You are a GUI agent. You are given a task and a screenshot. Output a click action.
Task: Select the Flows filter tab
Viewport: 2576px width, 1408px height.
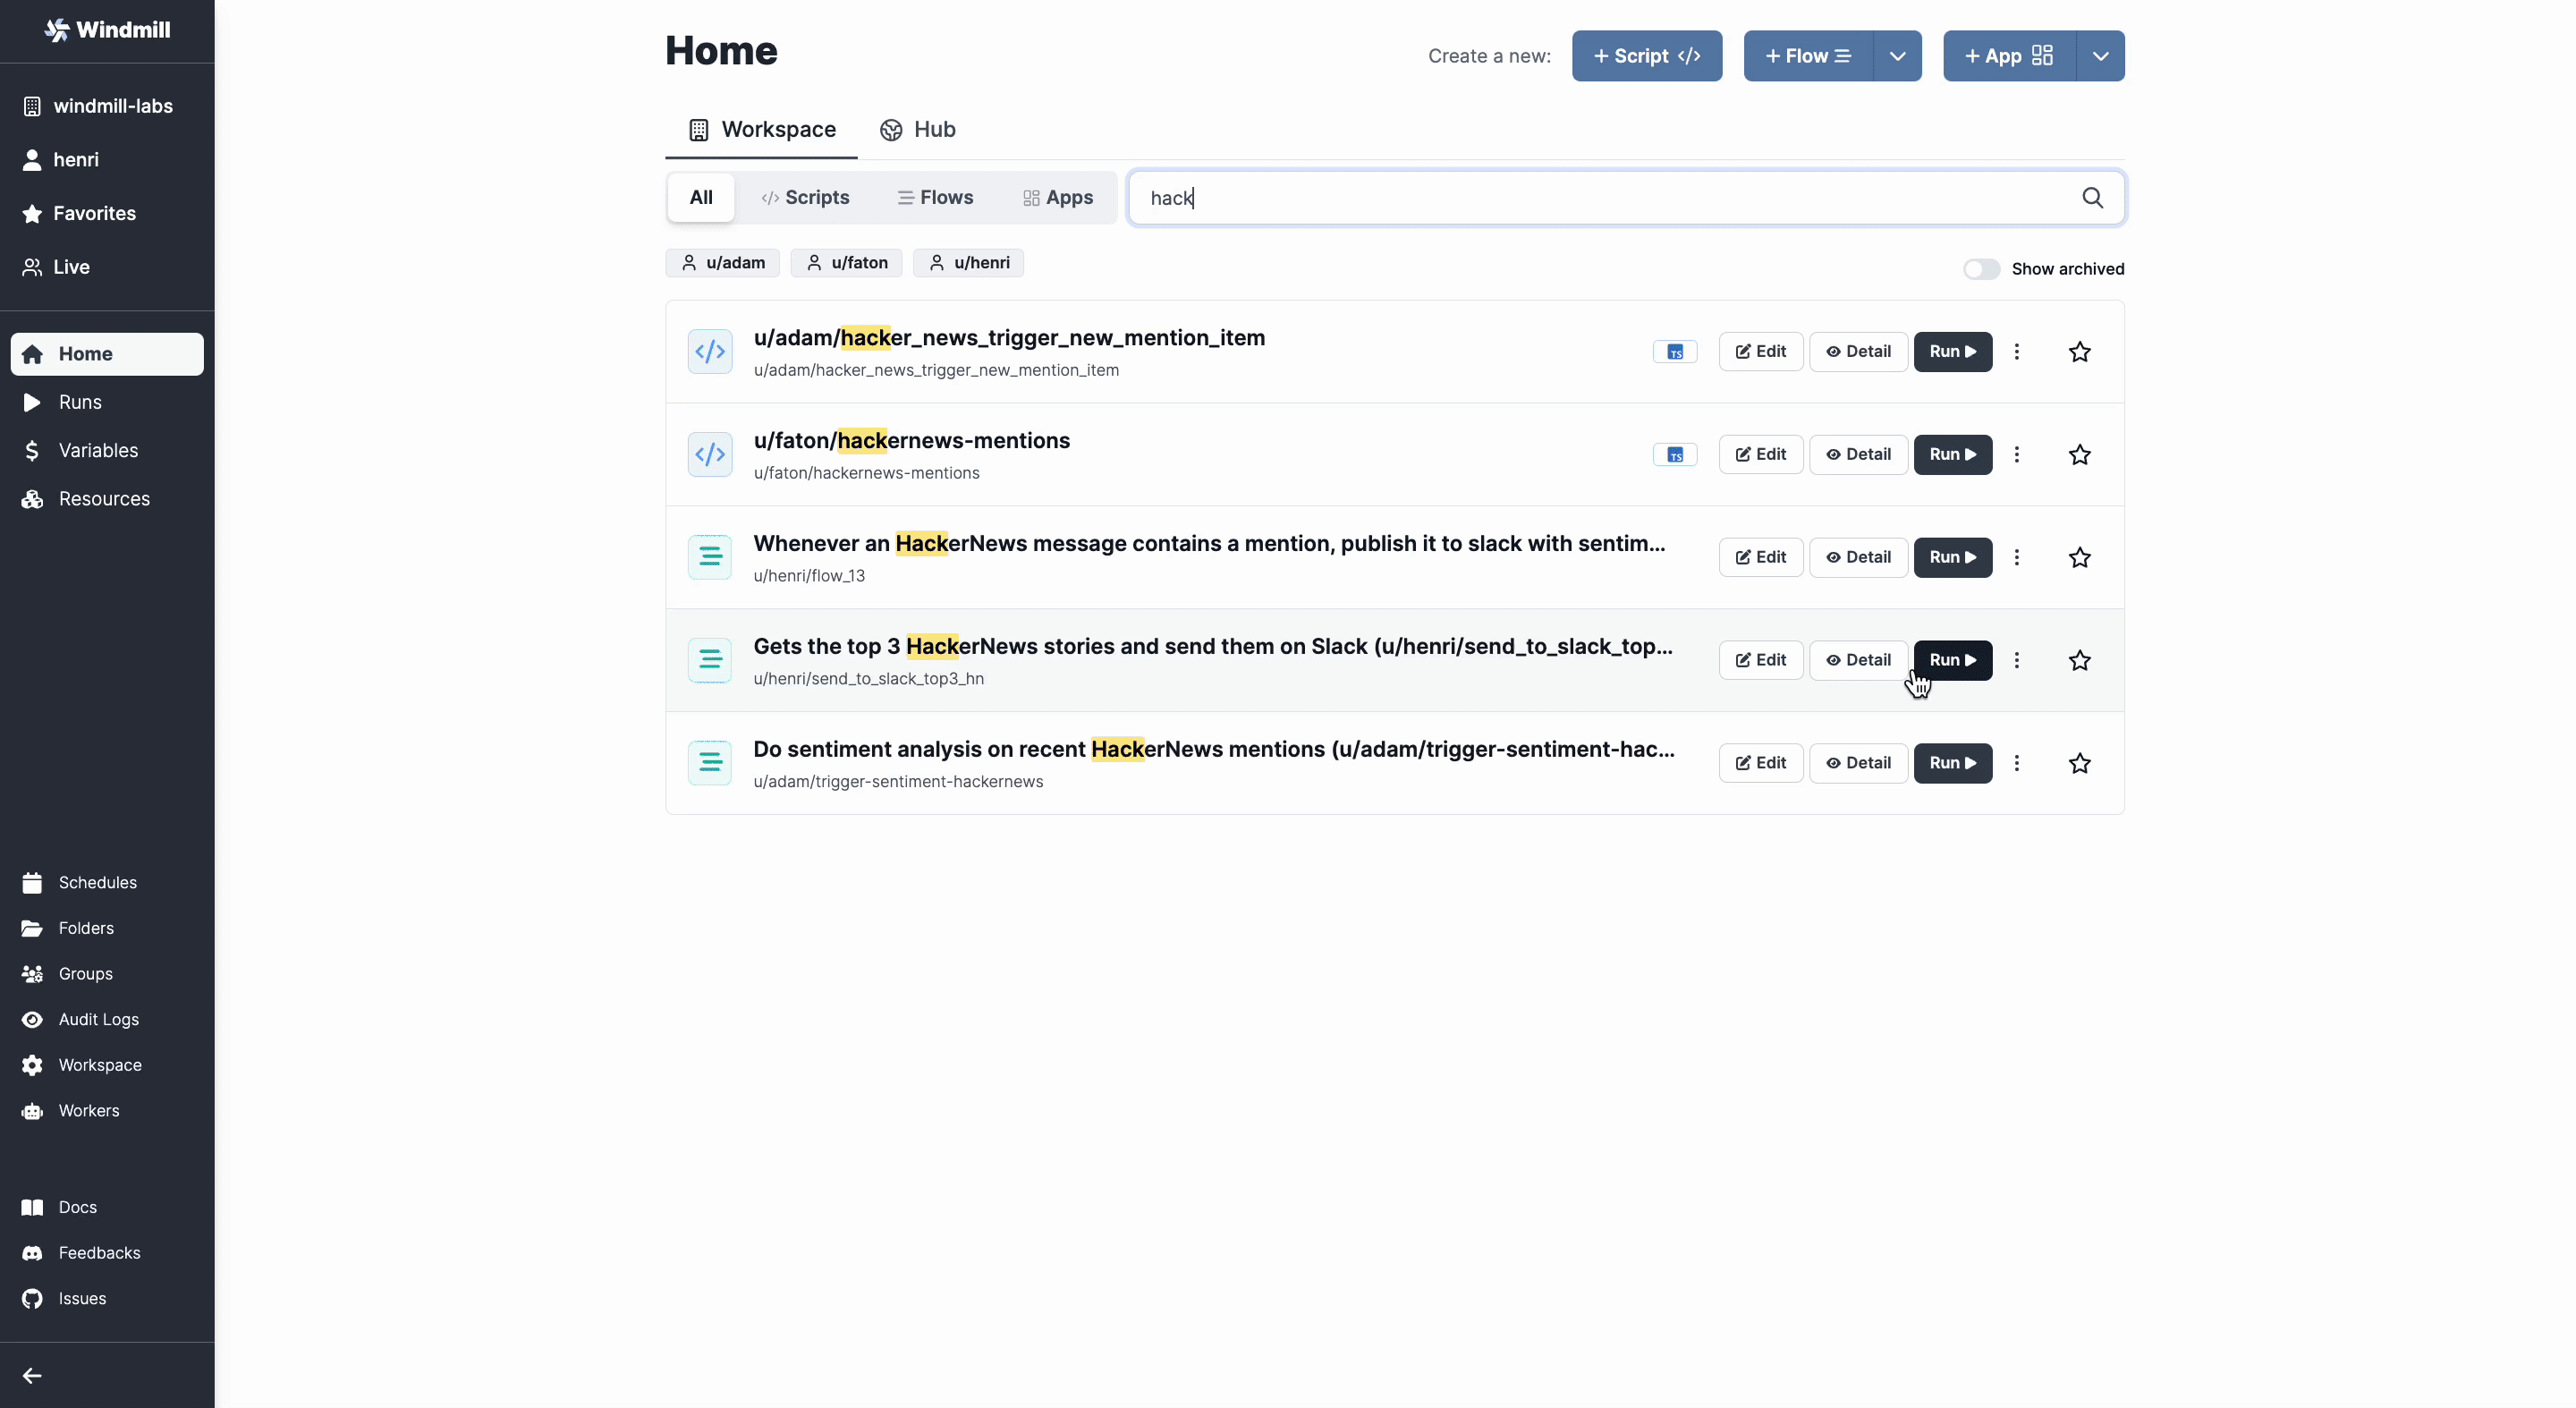point(936,197)
